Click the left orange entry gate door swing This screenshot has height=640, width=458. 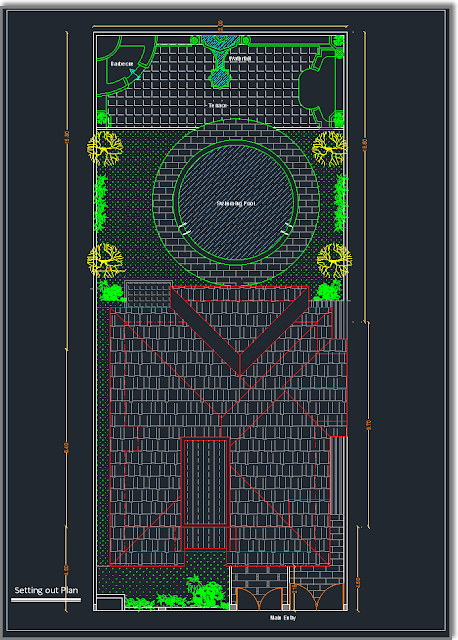(x=260, y=599)
